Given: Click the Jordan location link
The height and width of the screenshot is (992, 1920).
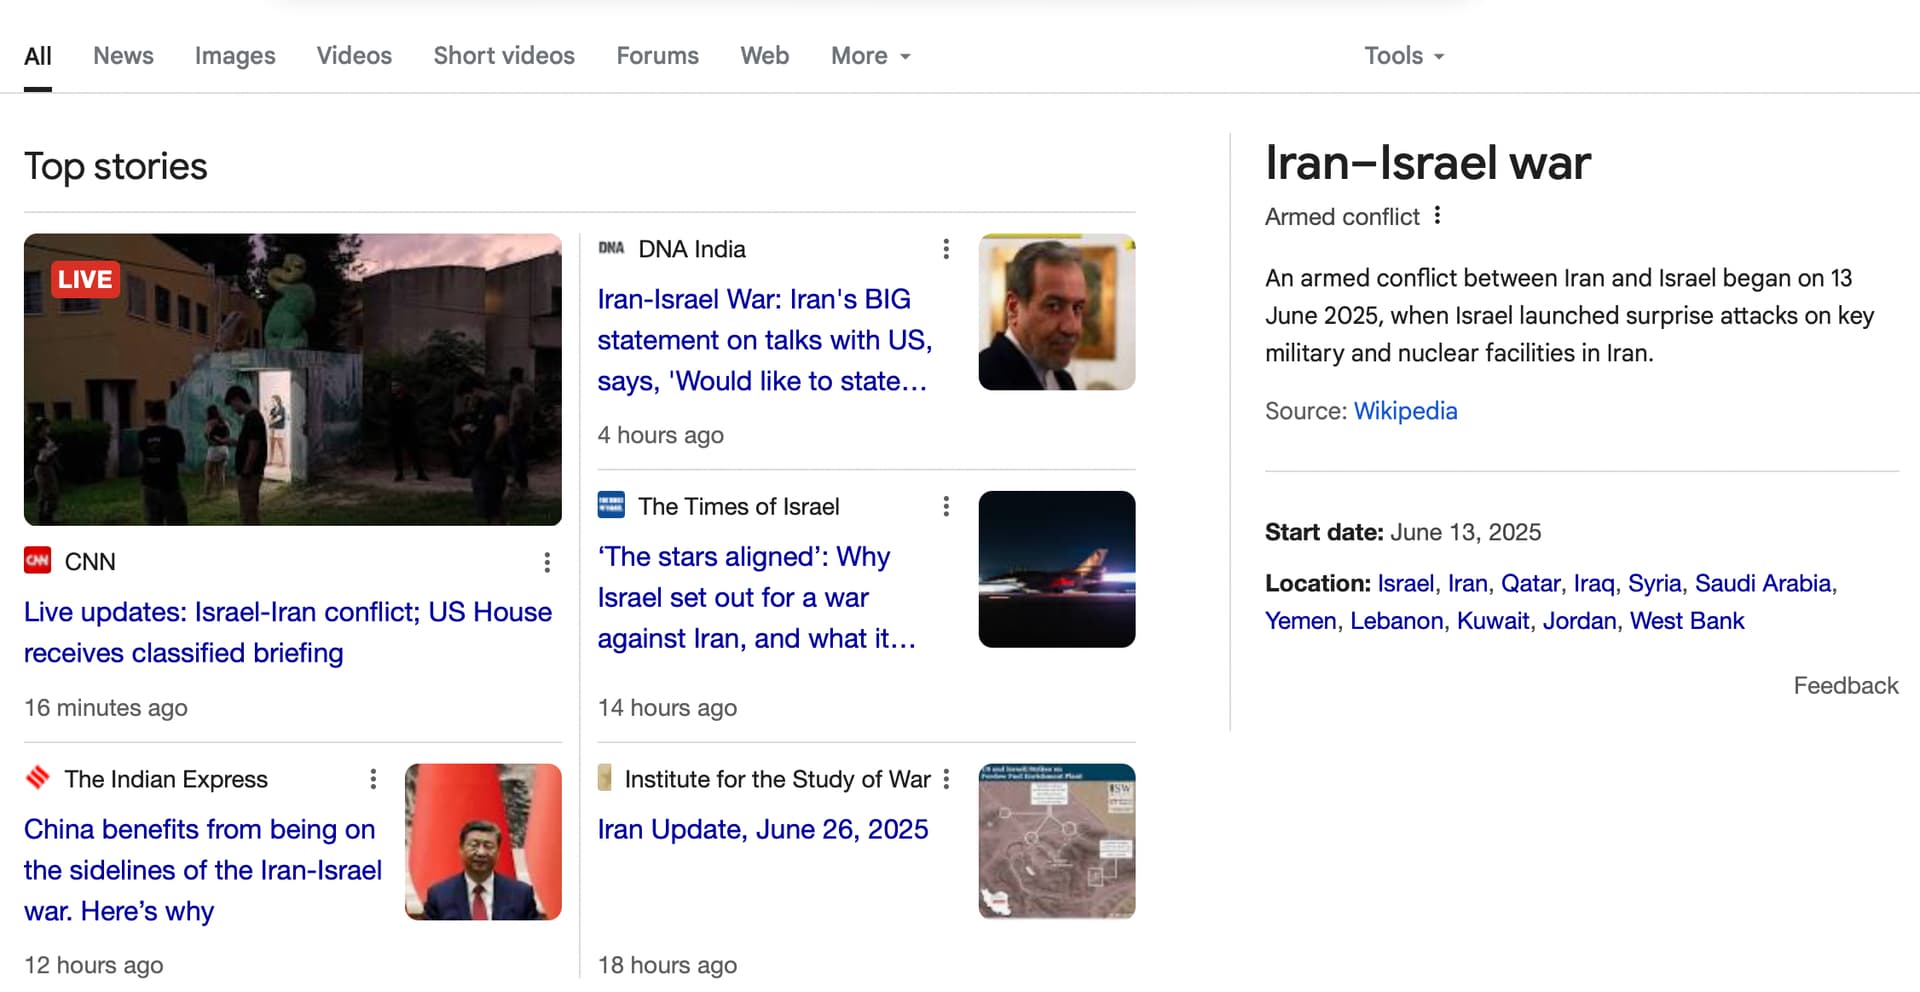Looking at the screenshot, I should [1579, 621].
